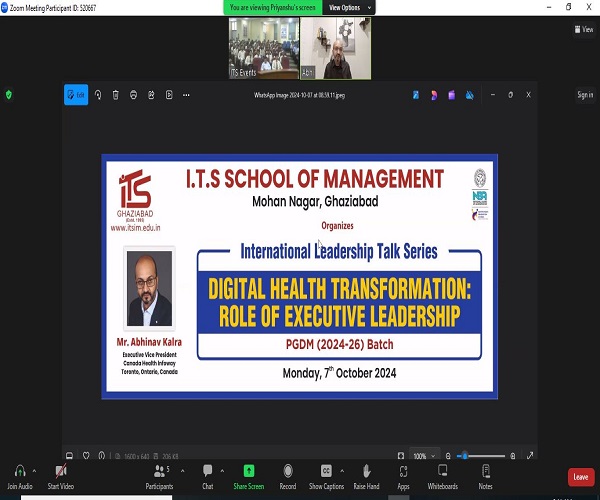Click the zoom slider handle
This screenshot has height=500, width=600.
(465, 456)
